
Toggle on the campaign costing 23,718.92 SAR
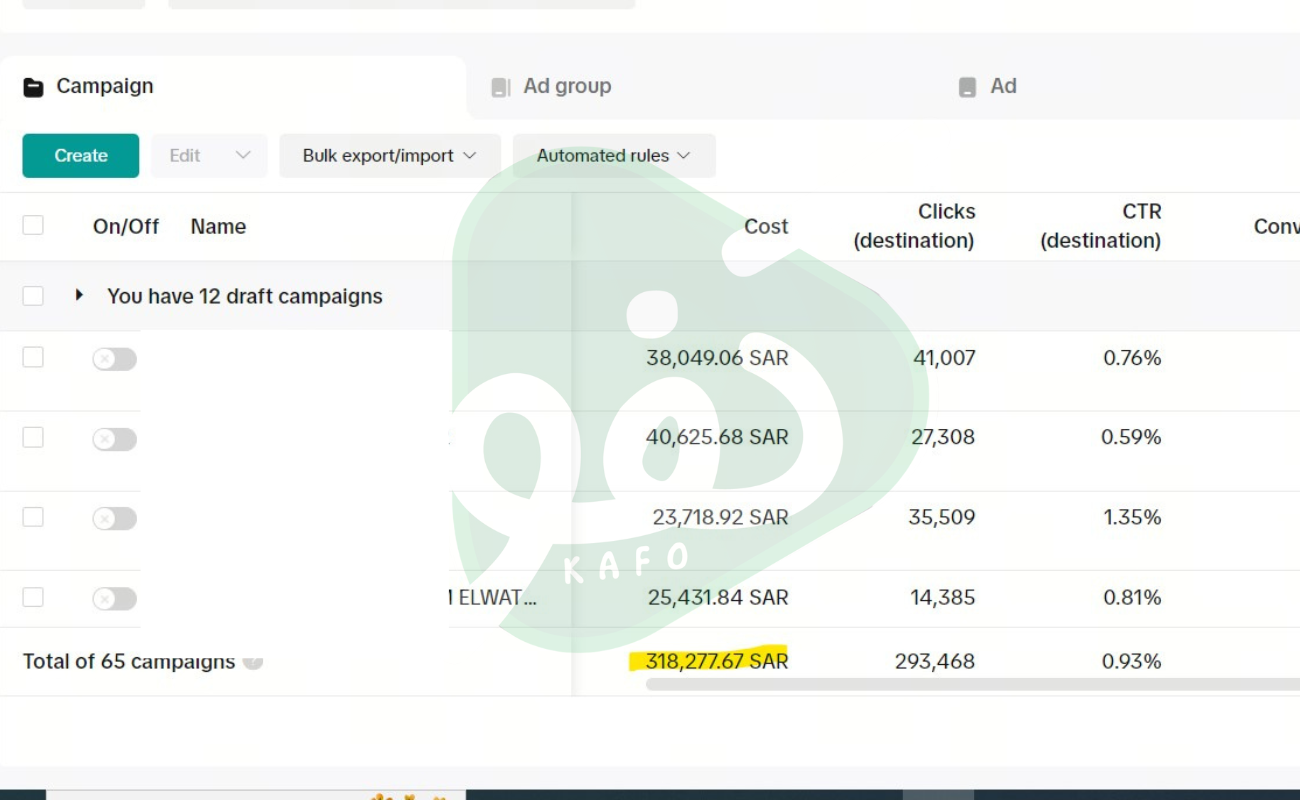pos(114,518)
